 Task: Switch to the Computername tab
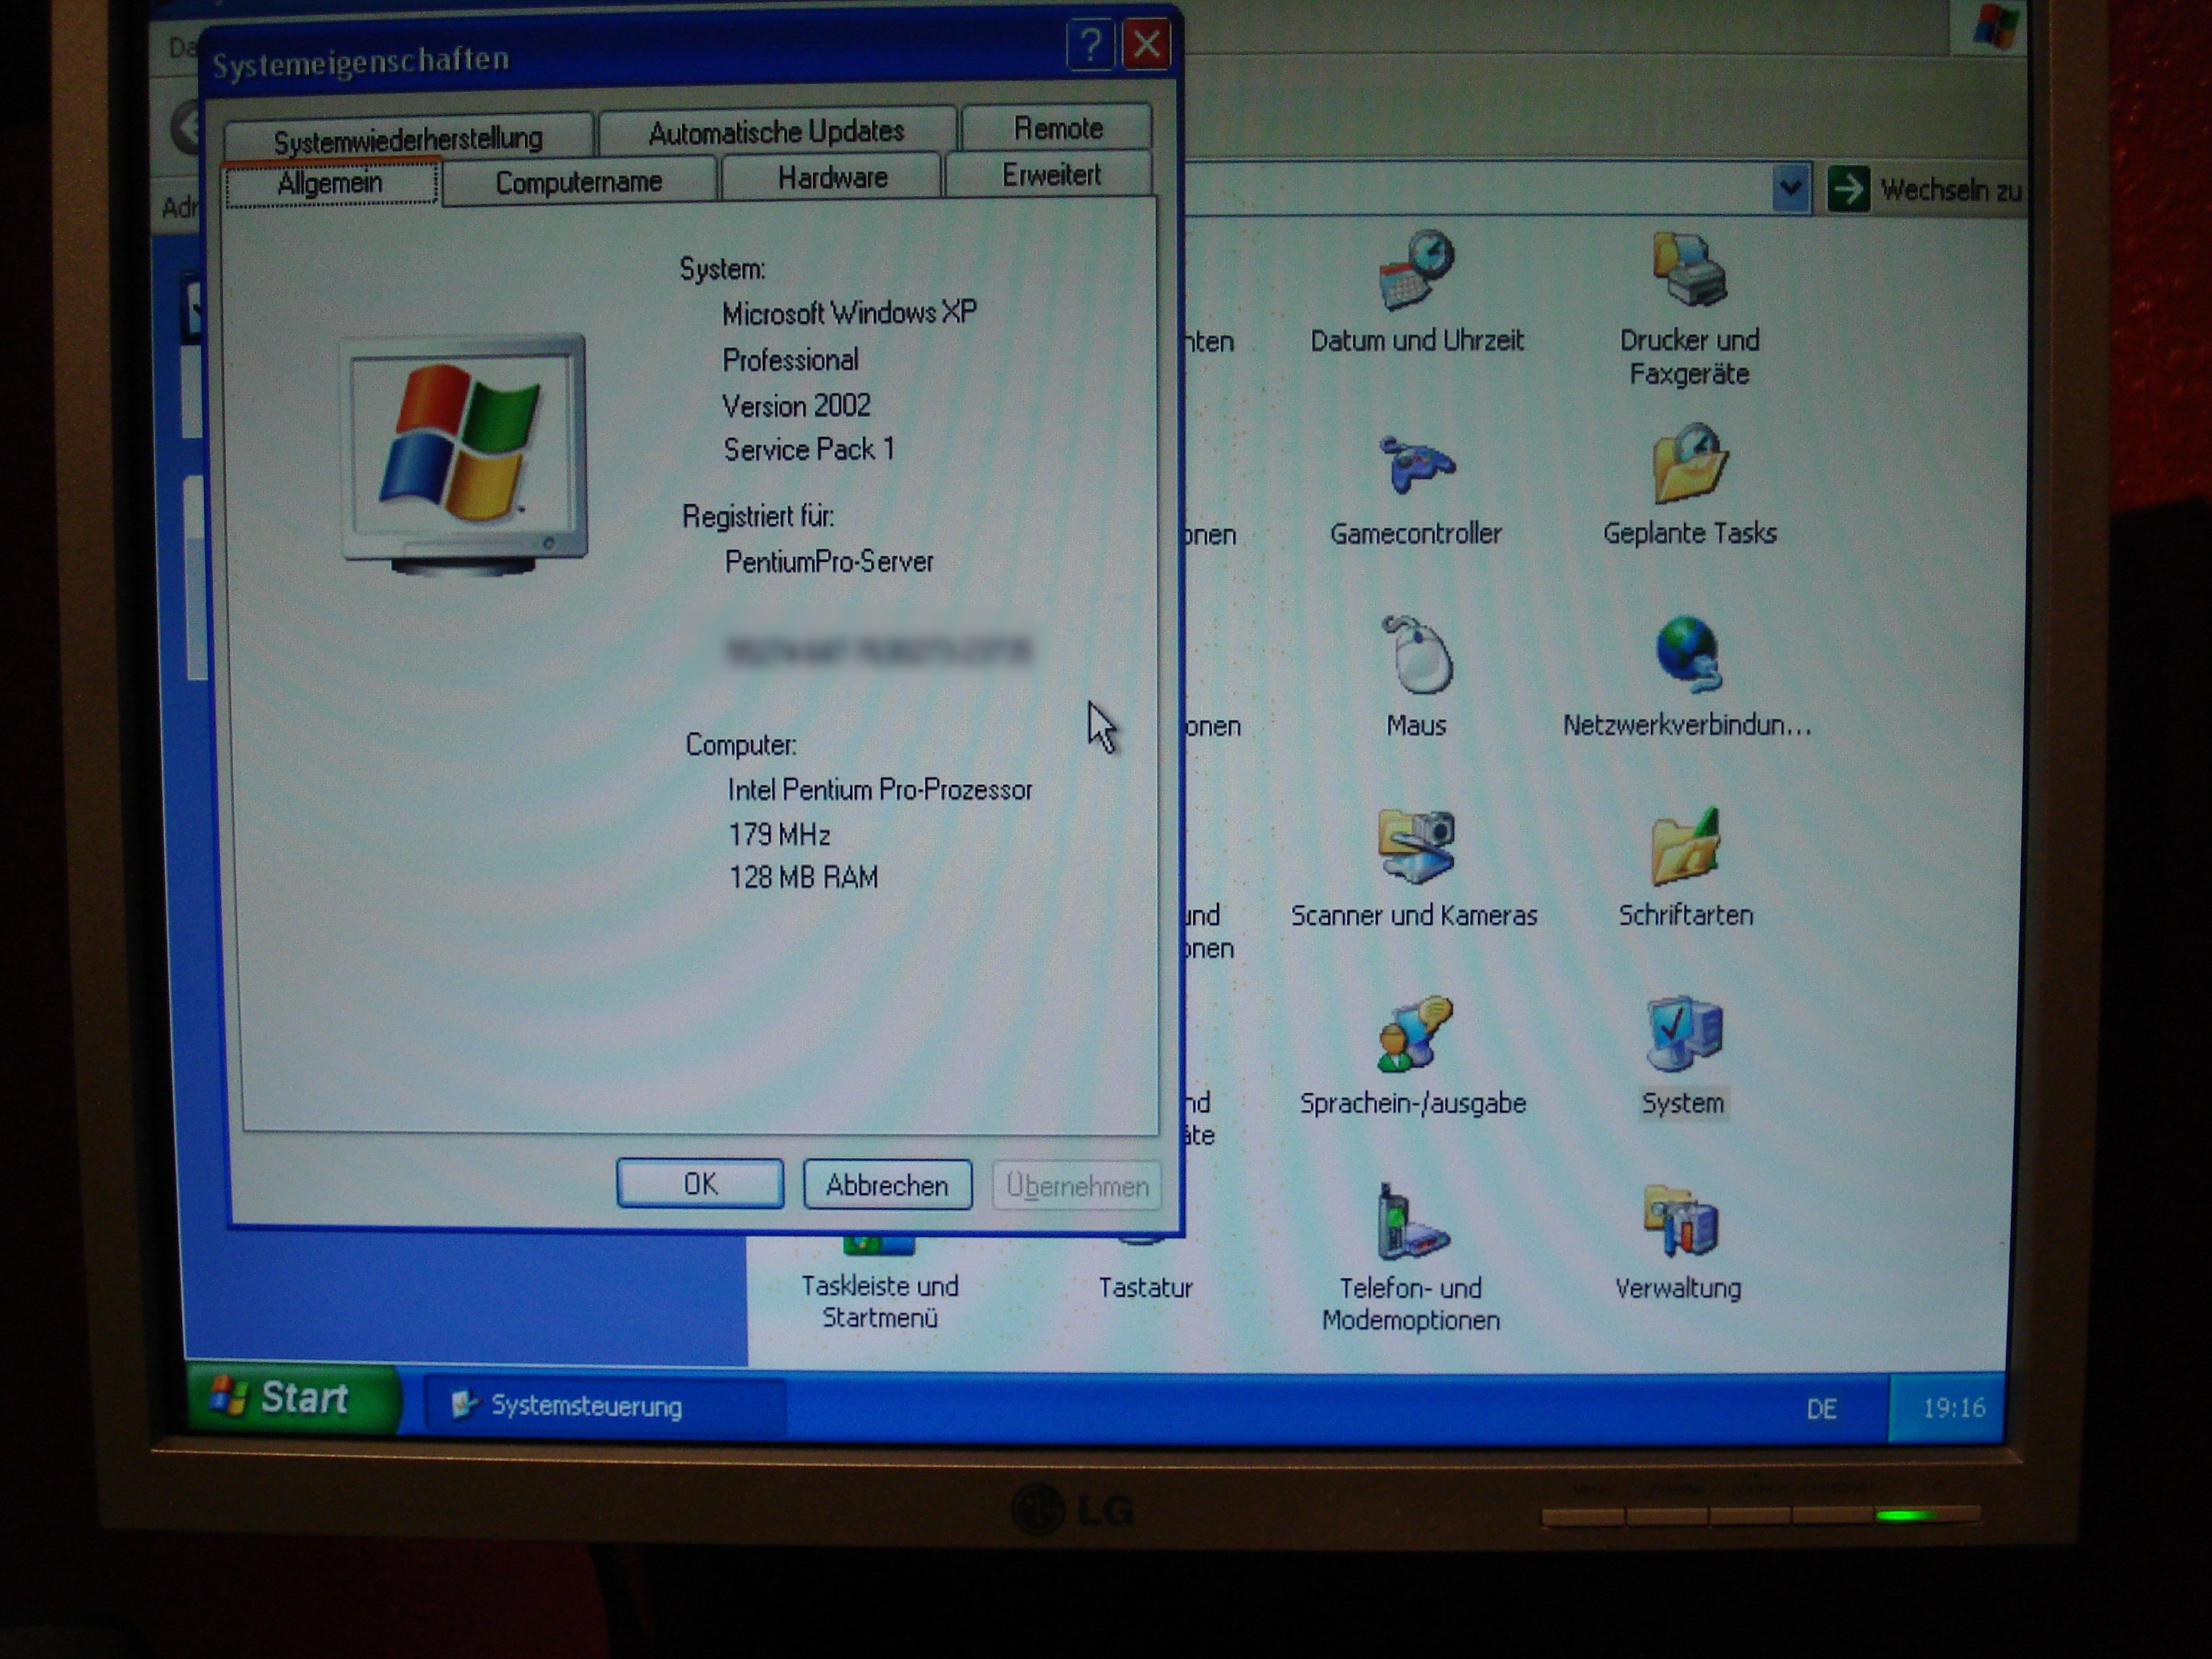point(578,182)
